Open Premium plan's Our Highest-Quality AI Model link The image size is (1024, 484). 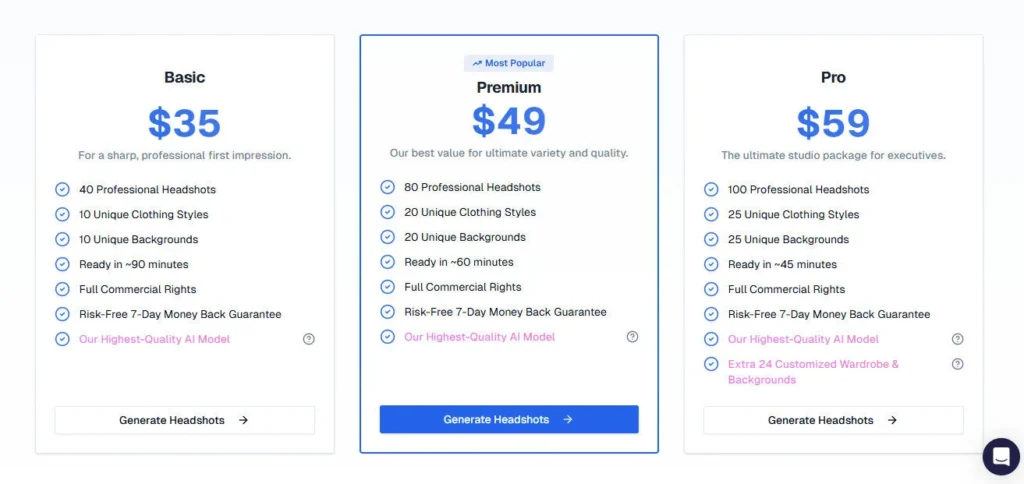coord(479,337)
